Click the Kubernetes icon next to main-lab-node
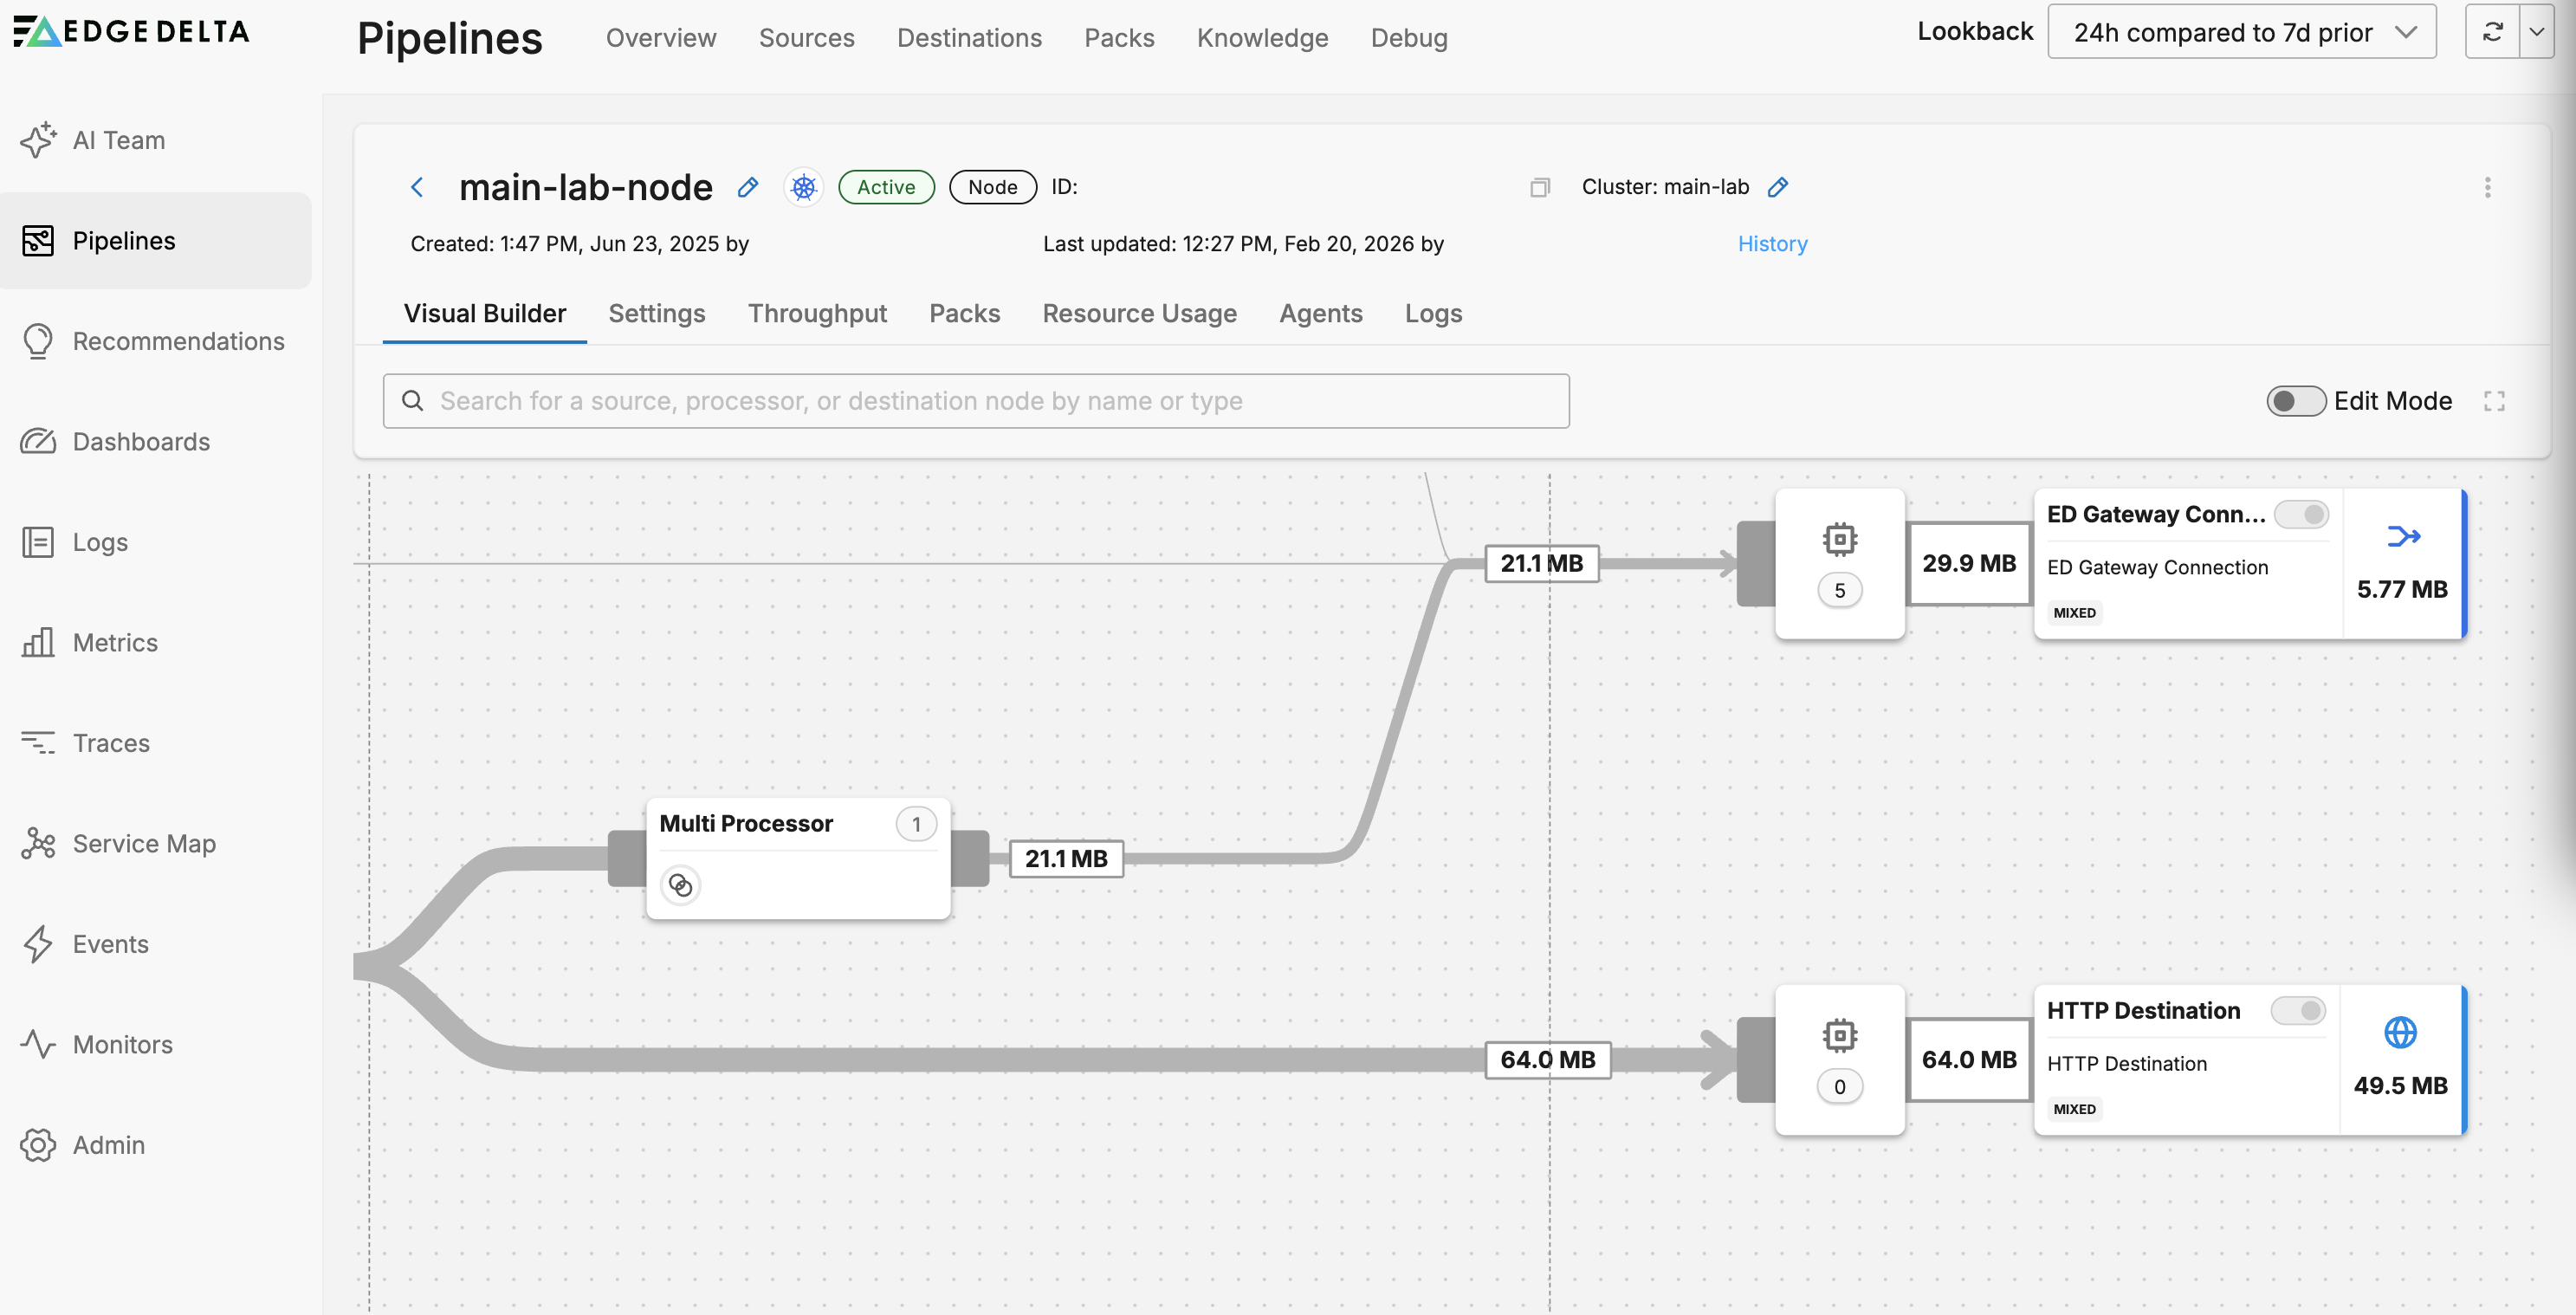Image resolution: width=2576 pixels, height=1315 pixels. [803, 187]
